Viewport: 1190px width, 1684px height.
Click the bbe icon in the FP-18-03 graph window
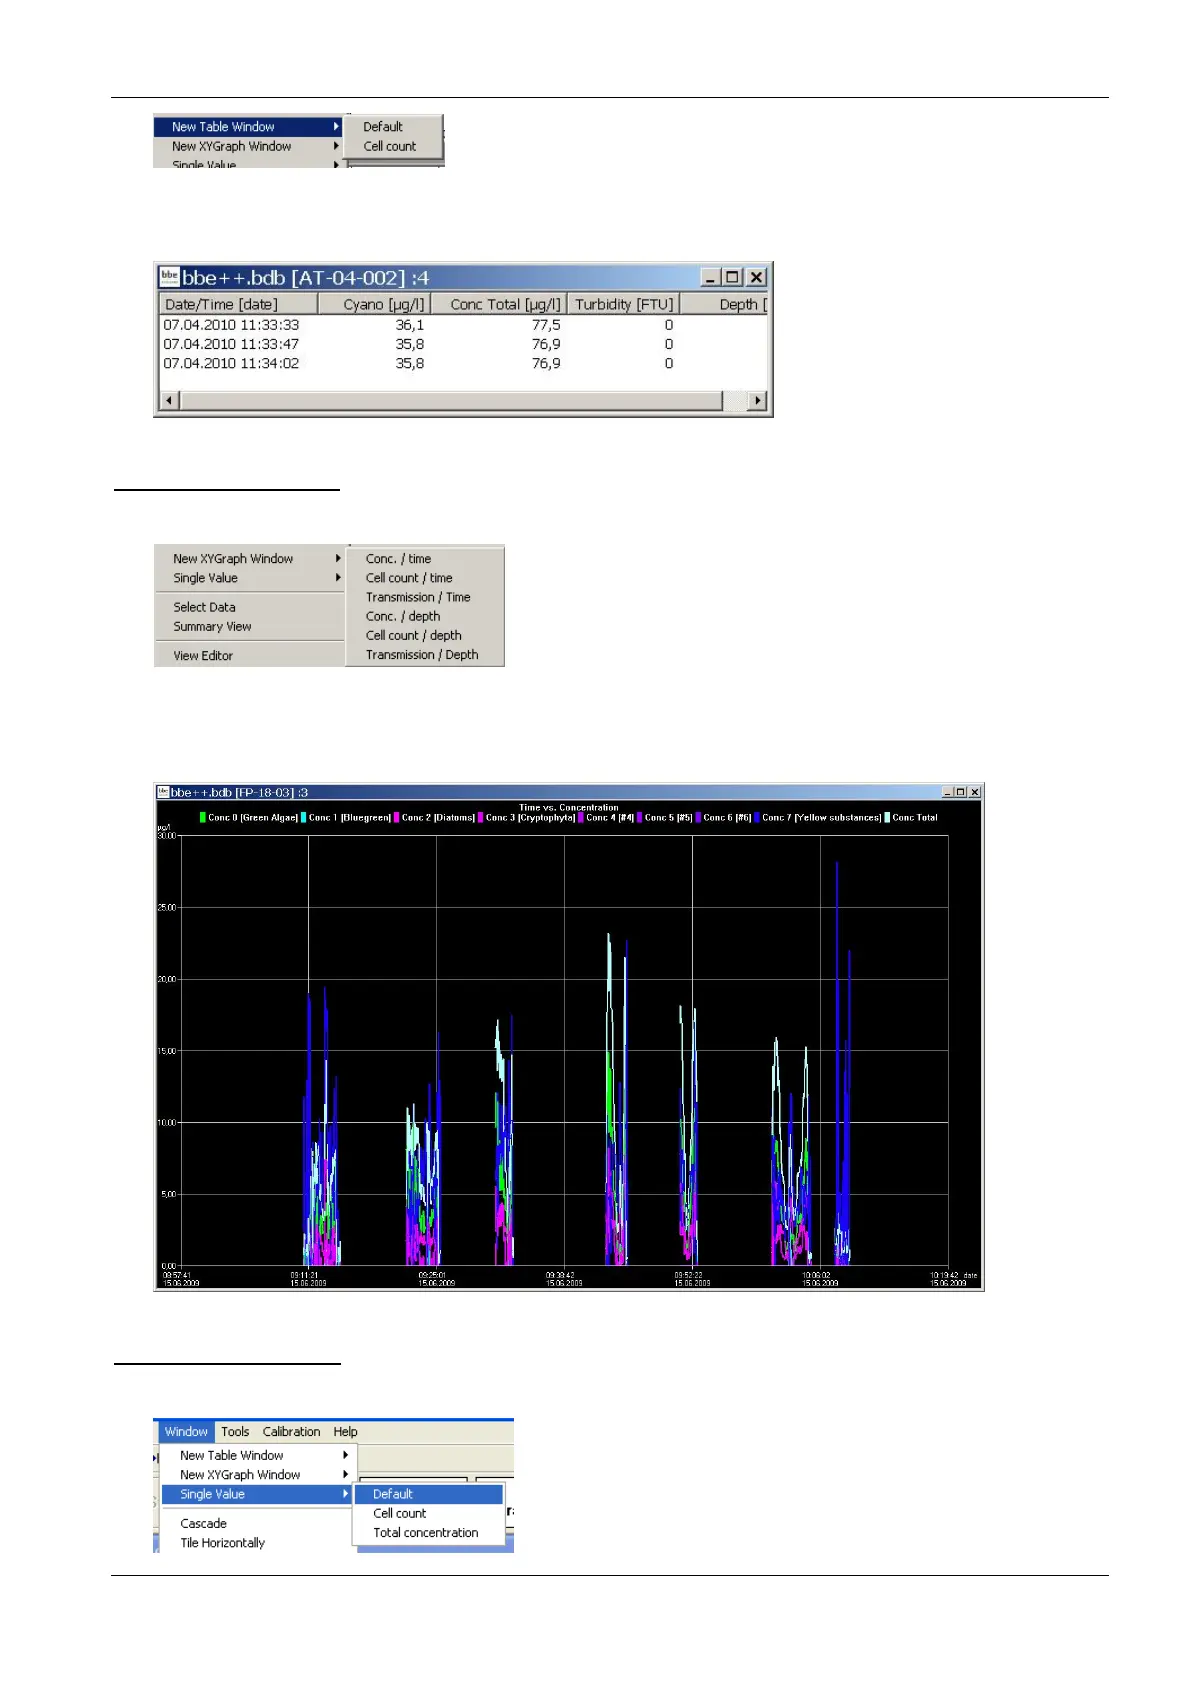click(x=163, y=792)
